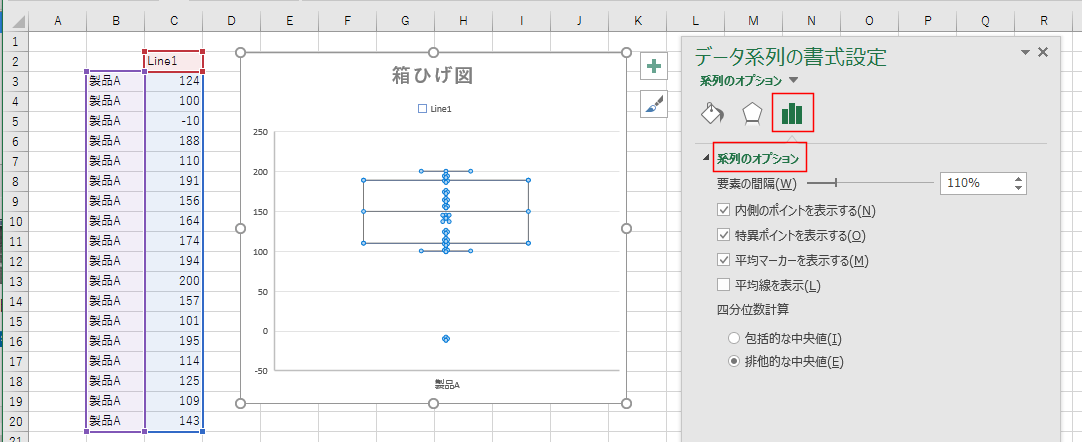Image resolution: width=1082 pixels, height=442 pixels.
Task: Open the Effects pentagon tab
Action: [751, 113]
